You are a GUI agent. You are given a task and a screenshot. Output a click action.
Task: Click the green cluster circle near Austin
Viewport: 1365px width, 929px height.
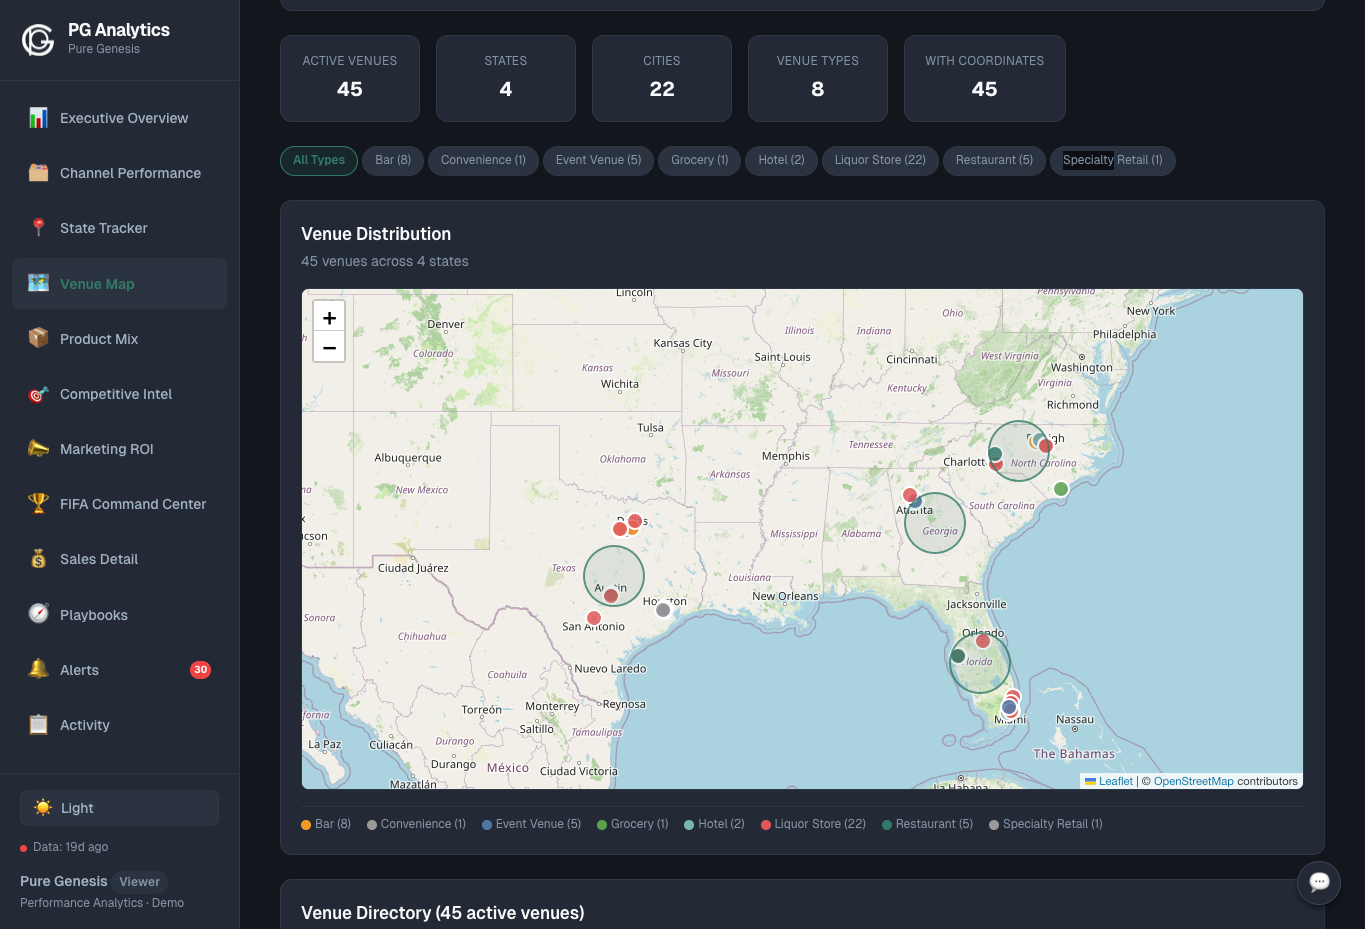(613, 575)
